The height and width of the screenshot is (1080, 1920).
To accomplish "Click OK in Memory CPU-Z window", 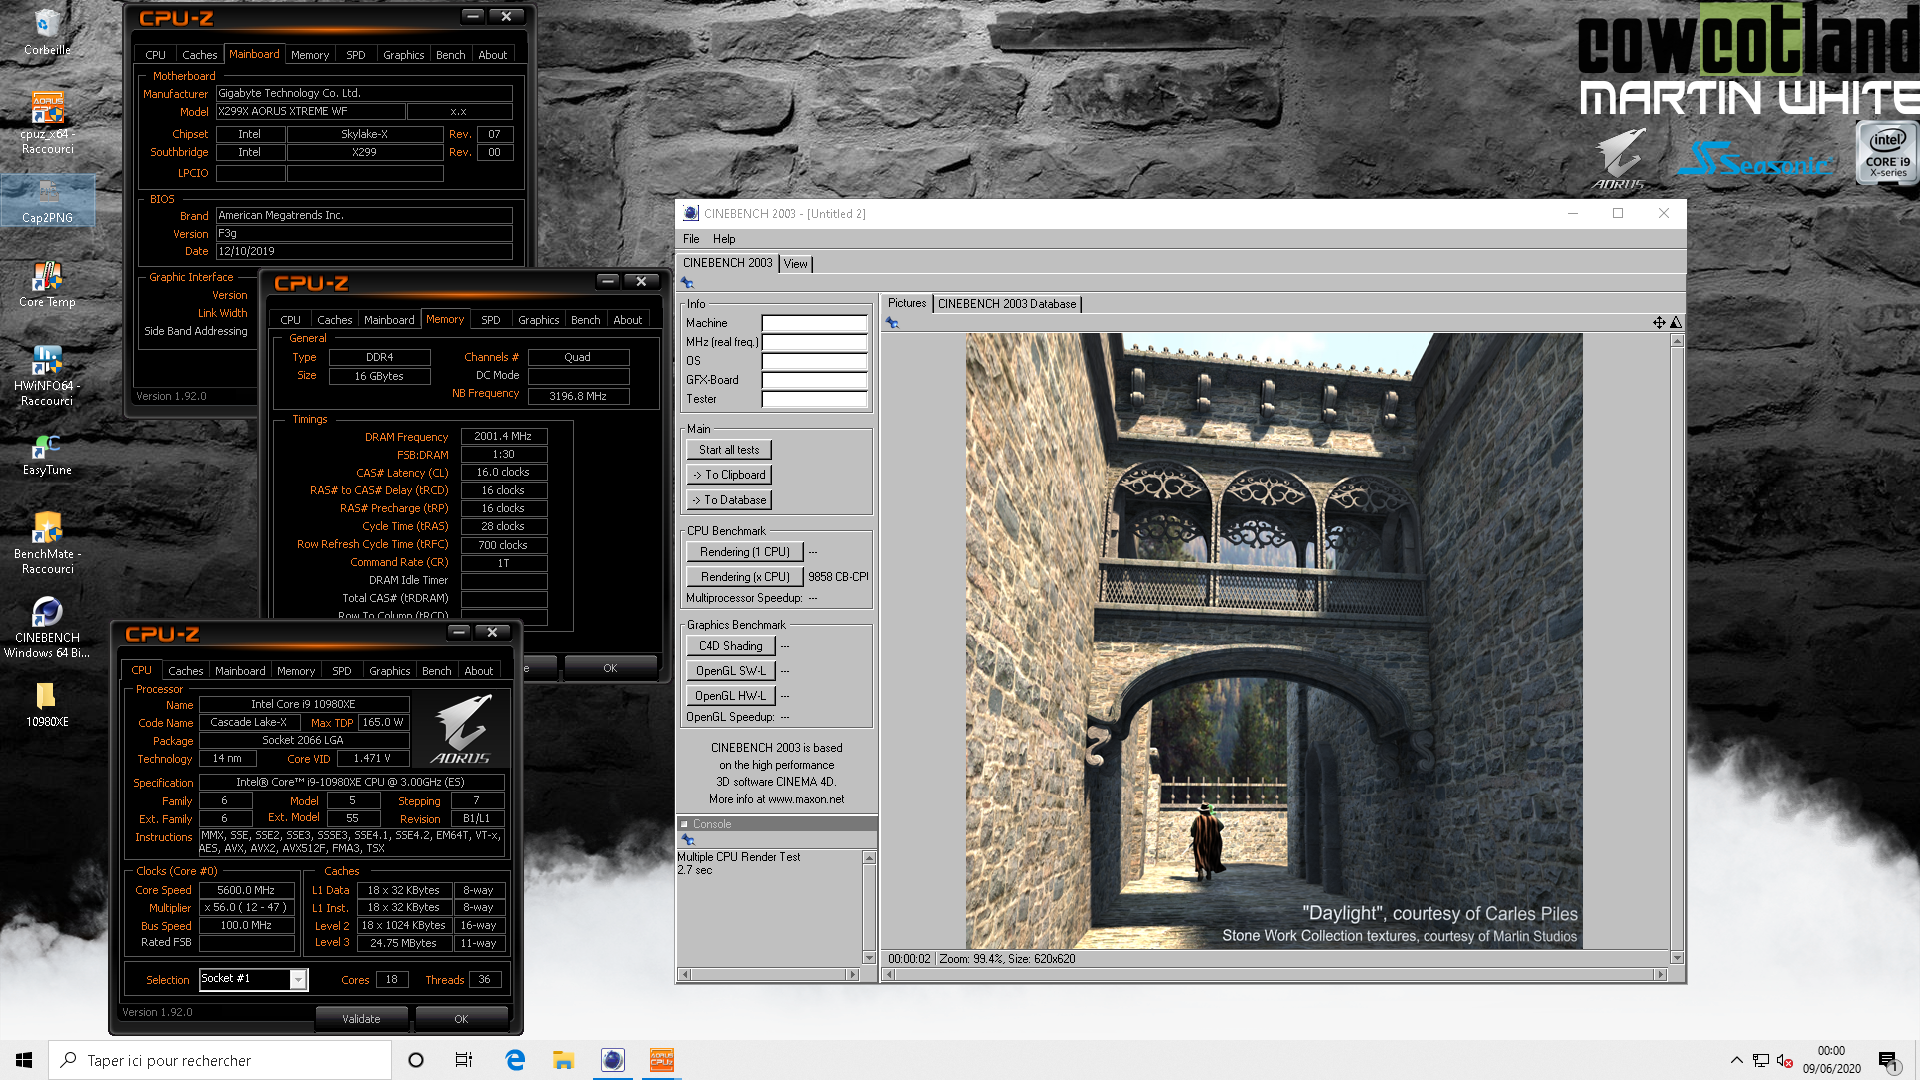I will pos(610,668).
